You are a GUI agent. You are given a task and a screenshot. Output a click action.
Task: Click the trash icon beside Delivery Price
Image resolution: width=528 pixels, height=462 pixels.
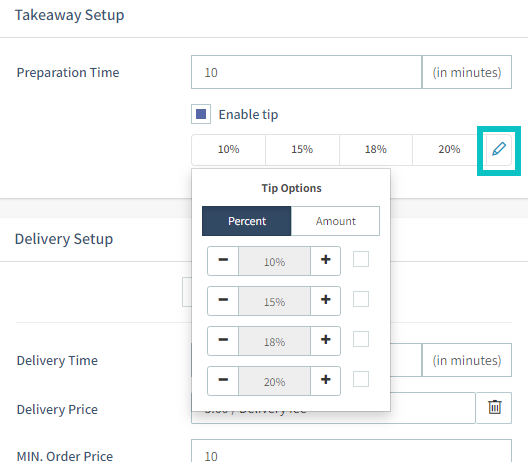(x=494, y=407)
